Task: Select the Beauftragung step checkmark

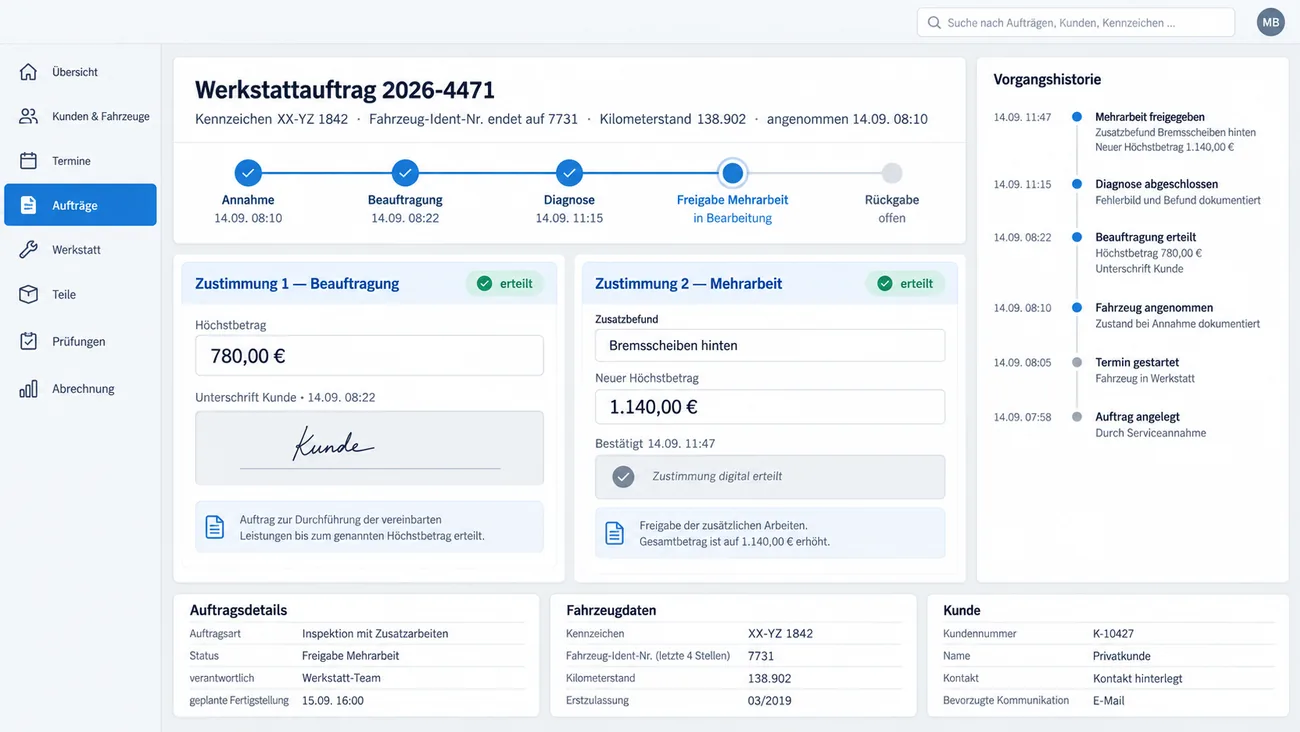Action: point(405,173)
